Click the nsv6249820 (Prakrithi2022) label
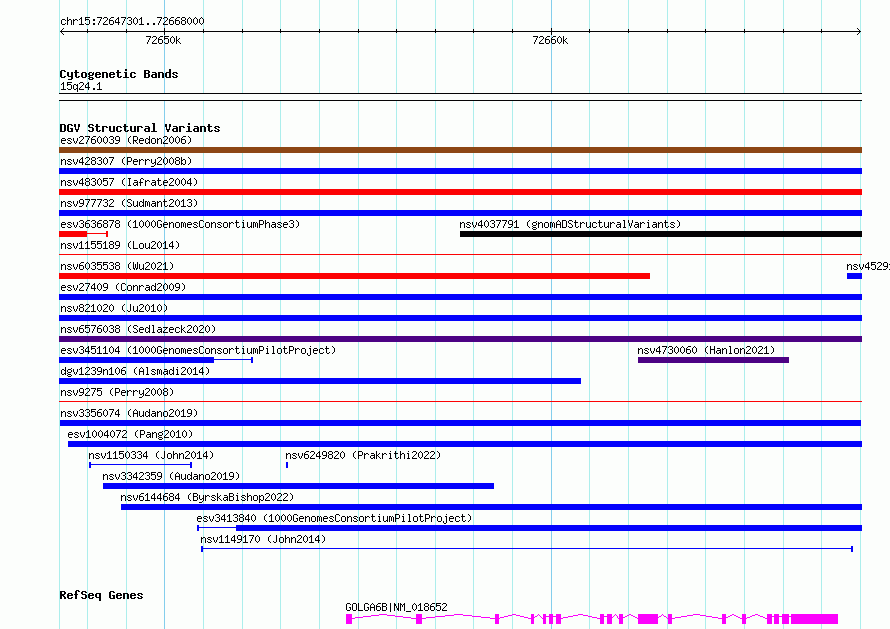Image resolution: width=890 pixels, height=629 pixels. 363,455
